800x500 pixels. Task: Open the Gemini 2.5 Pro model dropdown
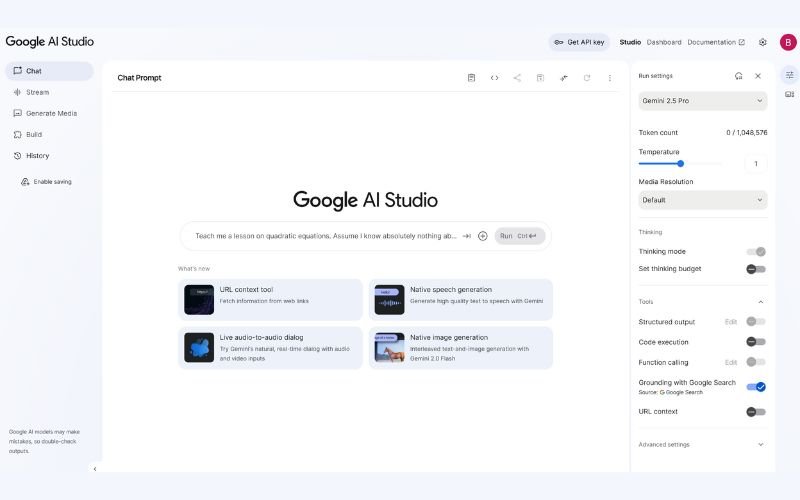coord(702,101)
